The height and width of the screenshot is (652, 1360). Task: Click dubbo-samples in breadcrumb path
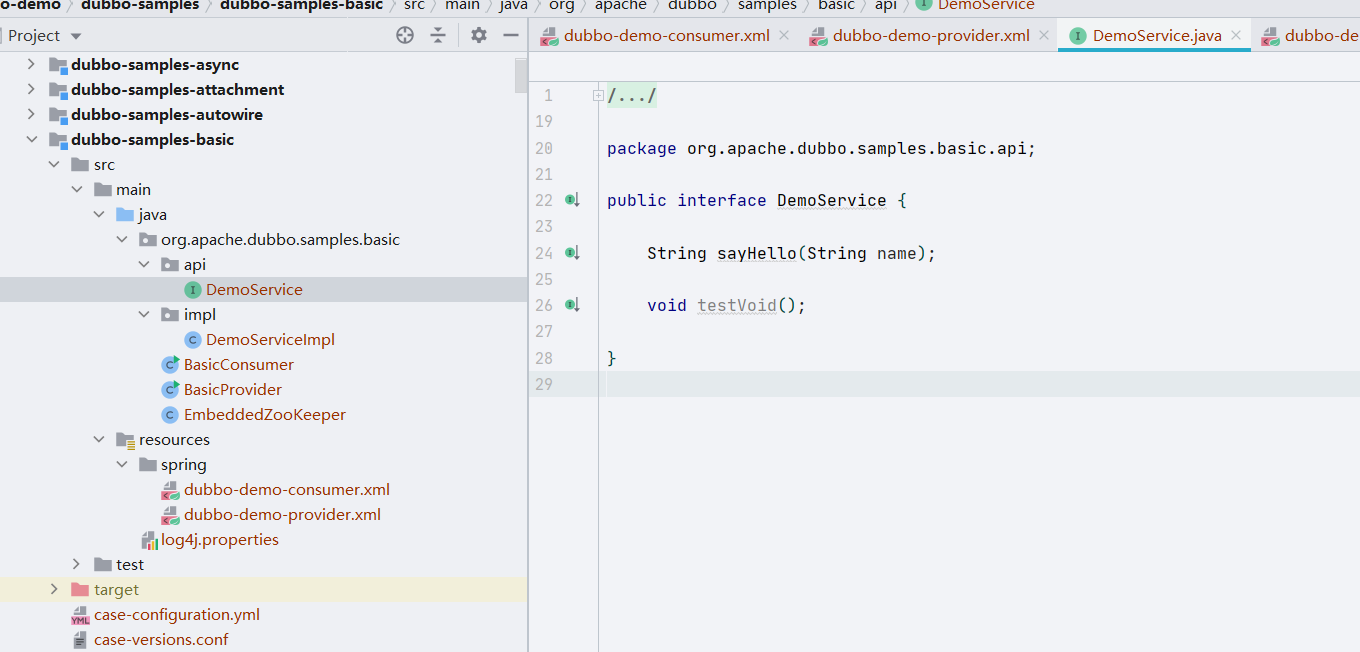[141, 5]
